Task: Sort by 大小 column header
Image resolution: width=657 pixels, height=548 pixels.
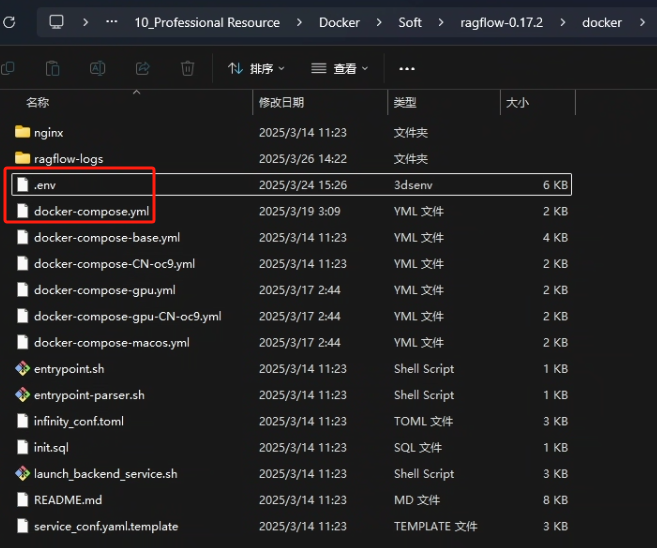Action: (517, 103)
